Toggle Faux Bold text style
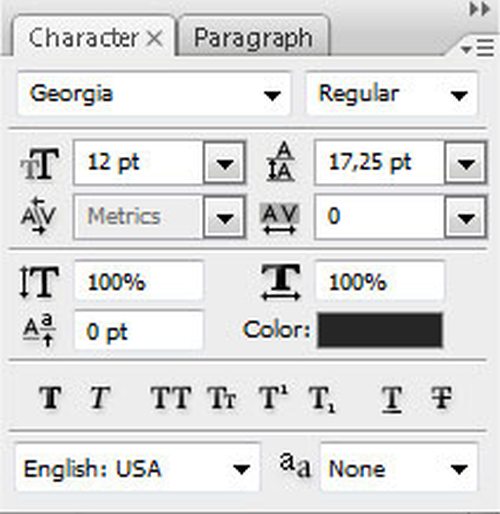 coord(50,398)
